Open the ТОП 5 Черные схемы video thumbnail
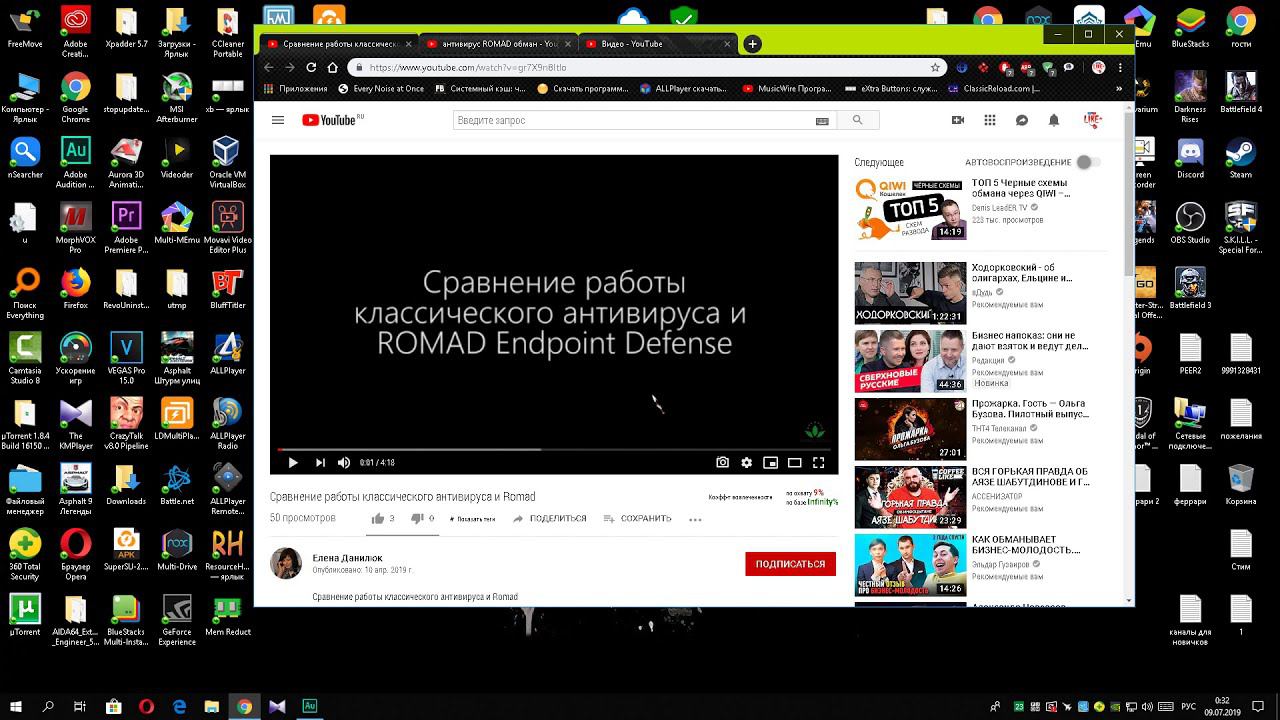The height and width of the screenshot is (720, 1280). coord(910,209)
